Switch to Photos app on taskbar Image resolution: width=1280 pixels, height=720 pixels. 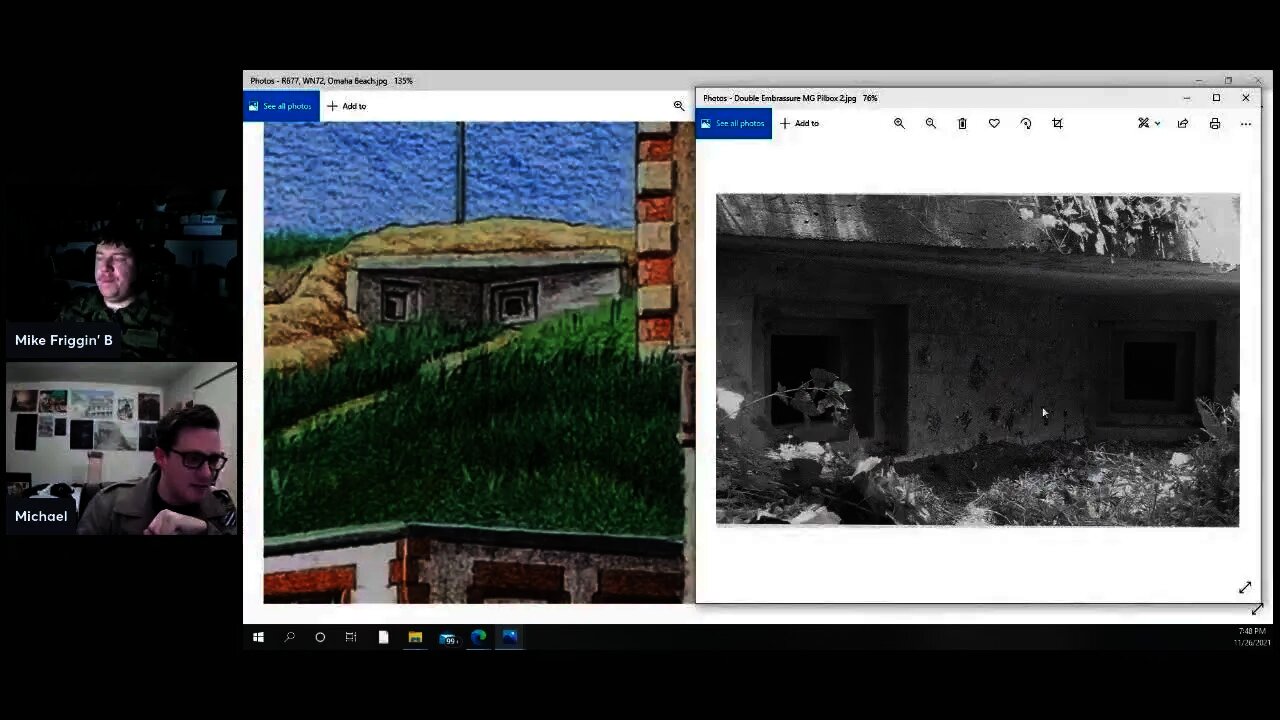coord(510,637)
